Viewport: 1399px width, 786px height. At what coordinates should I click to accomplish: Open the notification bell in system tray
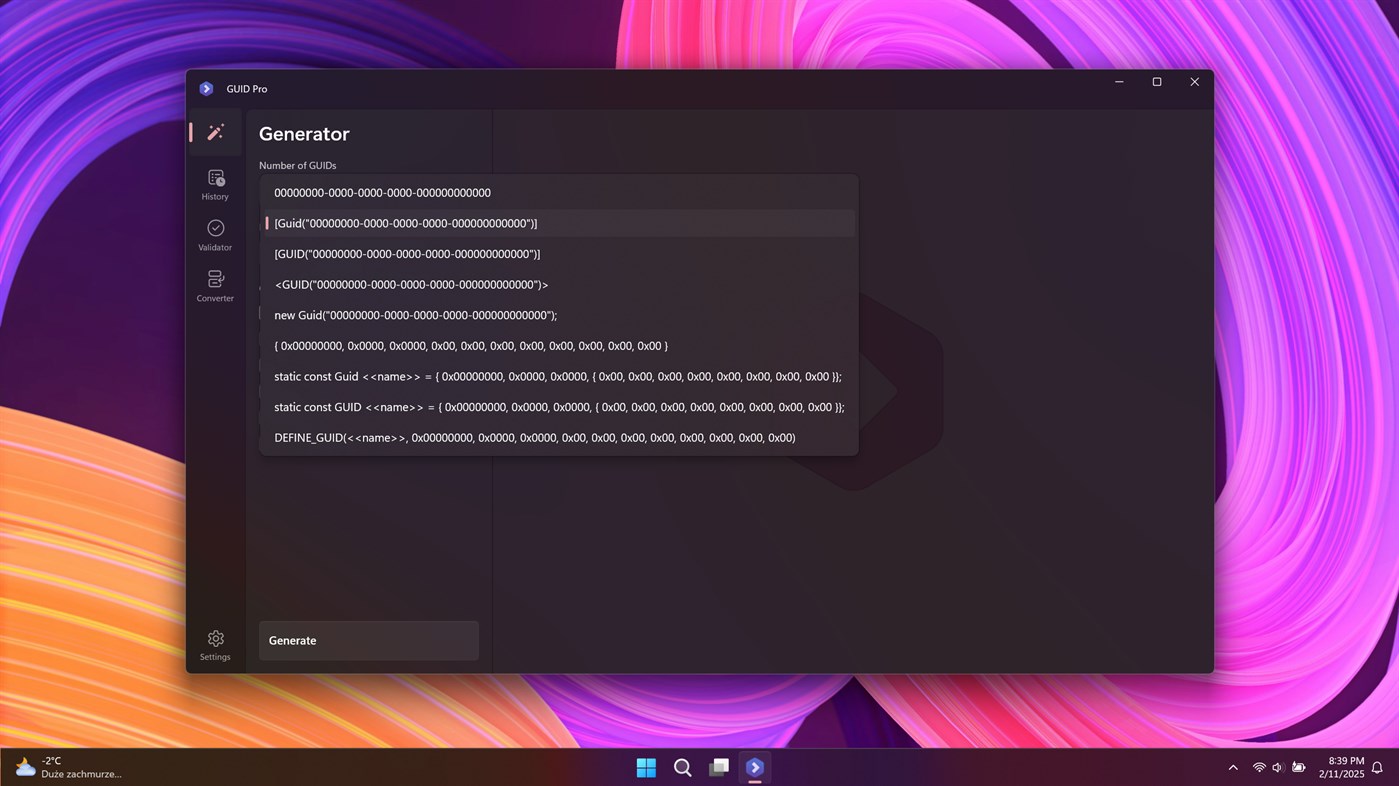(x=1377, y=767)
